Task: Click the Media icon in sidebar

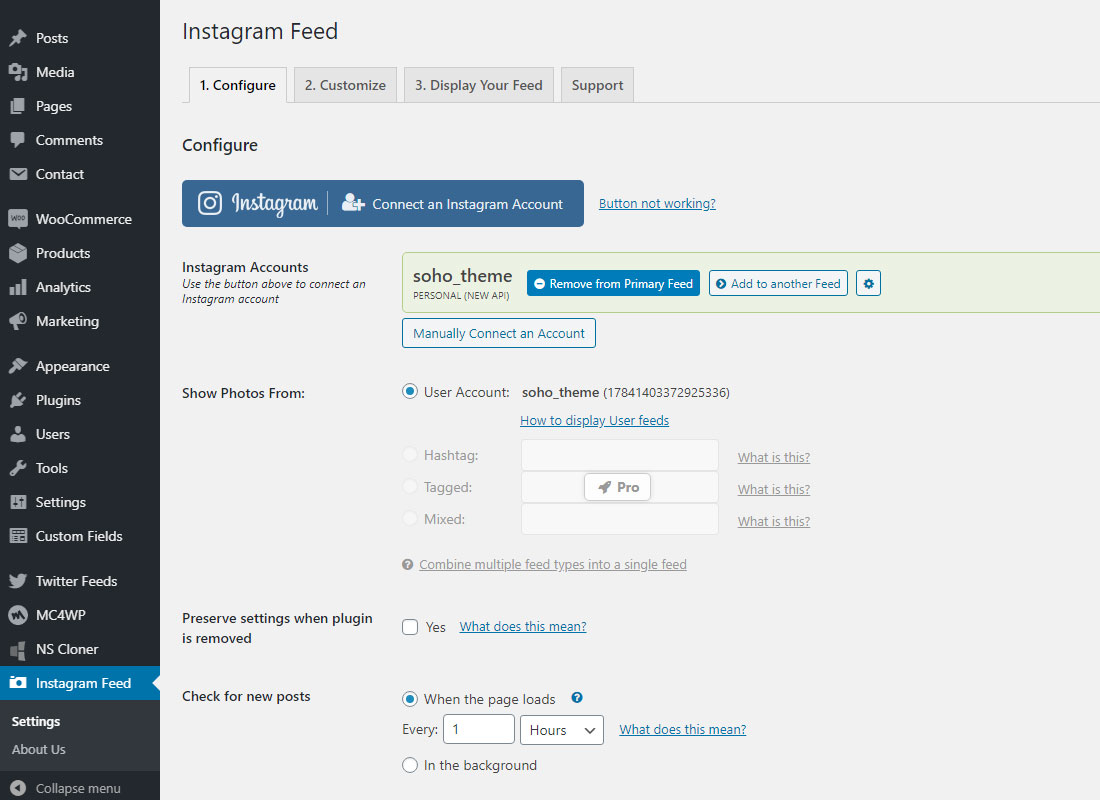Action: coord(18,72)
